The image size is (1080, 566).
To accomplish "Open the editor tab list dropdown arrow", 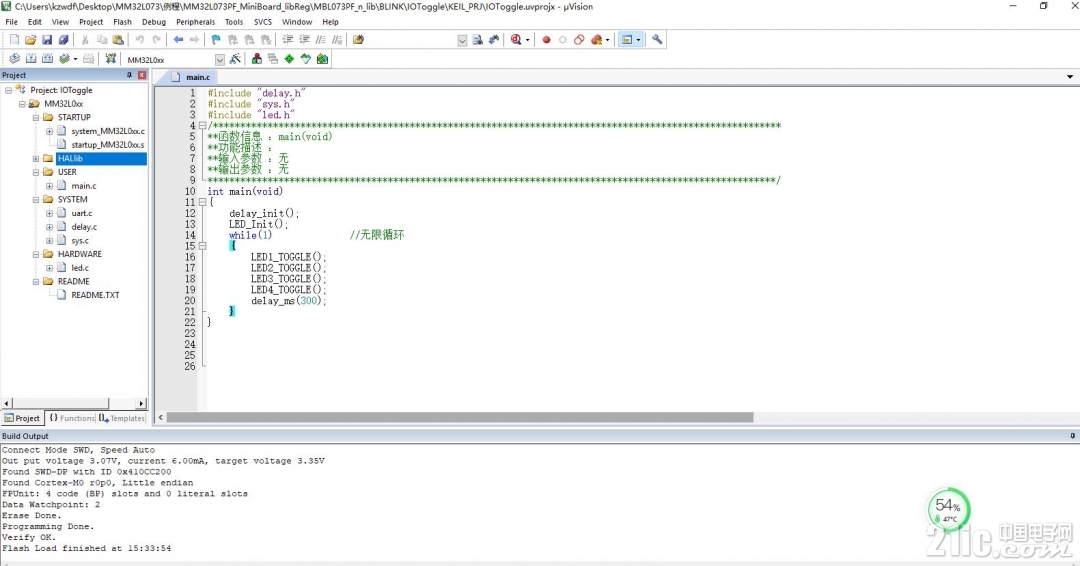I will coord(1070,77).
